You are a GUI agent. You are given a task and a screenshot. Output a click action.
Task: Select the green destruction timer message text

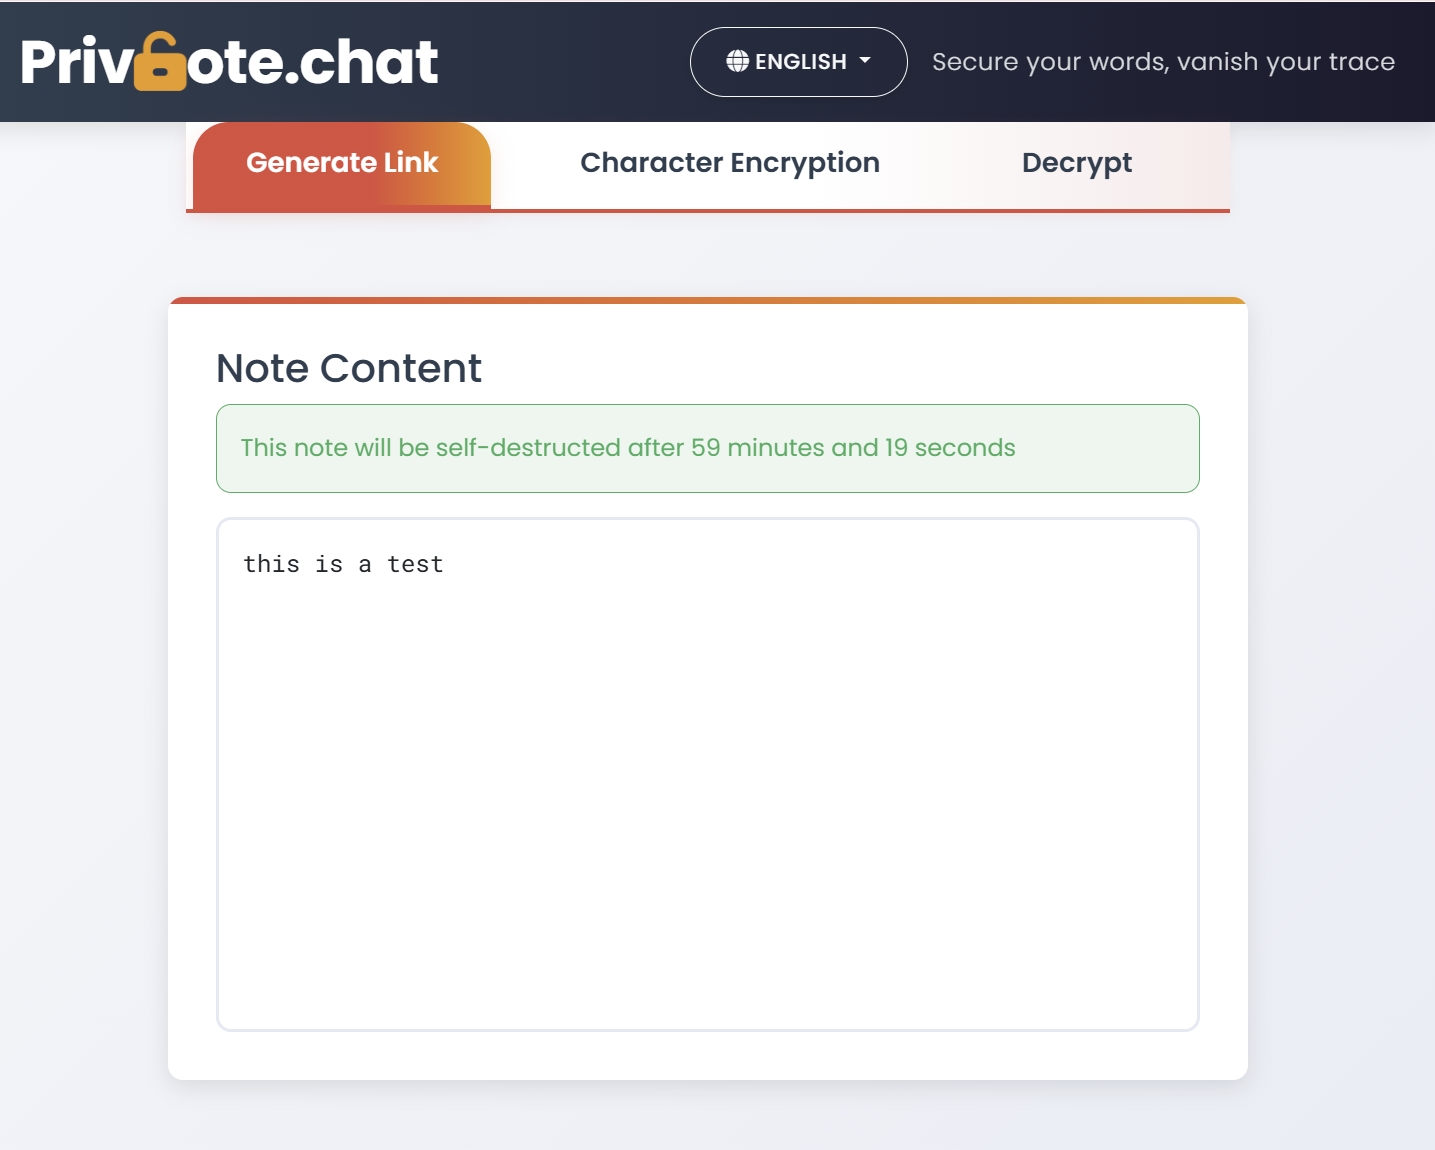[x=626, y=448]
